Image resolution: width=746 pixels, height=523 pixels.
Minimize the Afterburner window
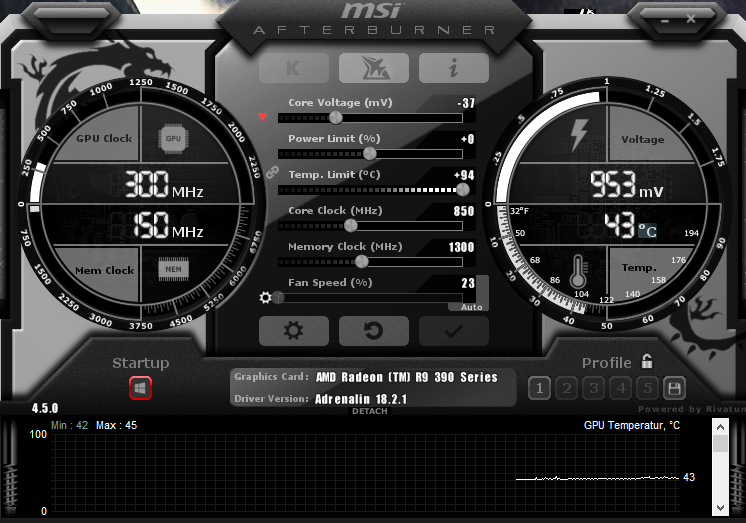point(665,21)
